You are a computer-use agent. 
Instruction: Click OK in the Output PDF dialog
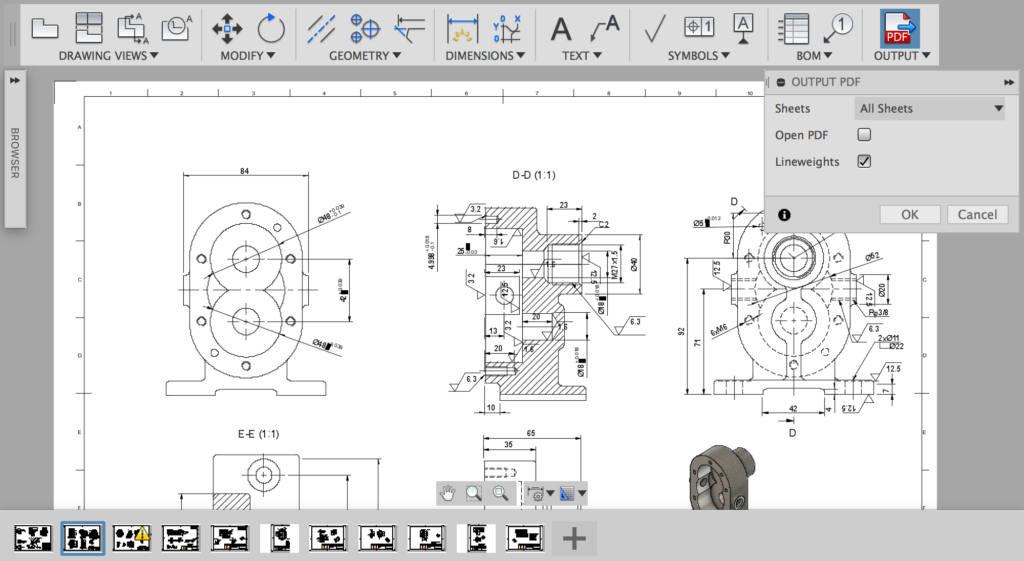(909, 215)
